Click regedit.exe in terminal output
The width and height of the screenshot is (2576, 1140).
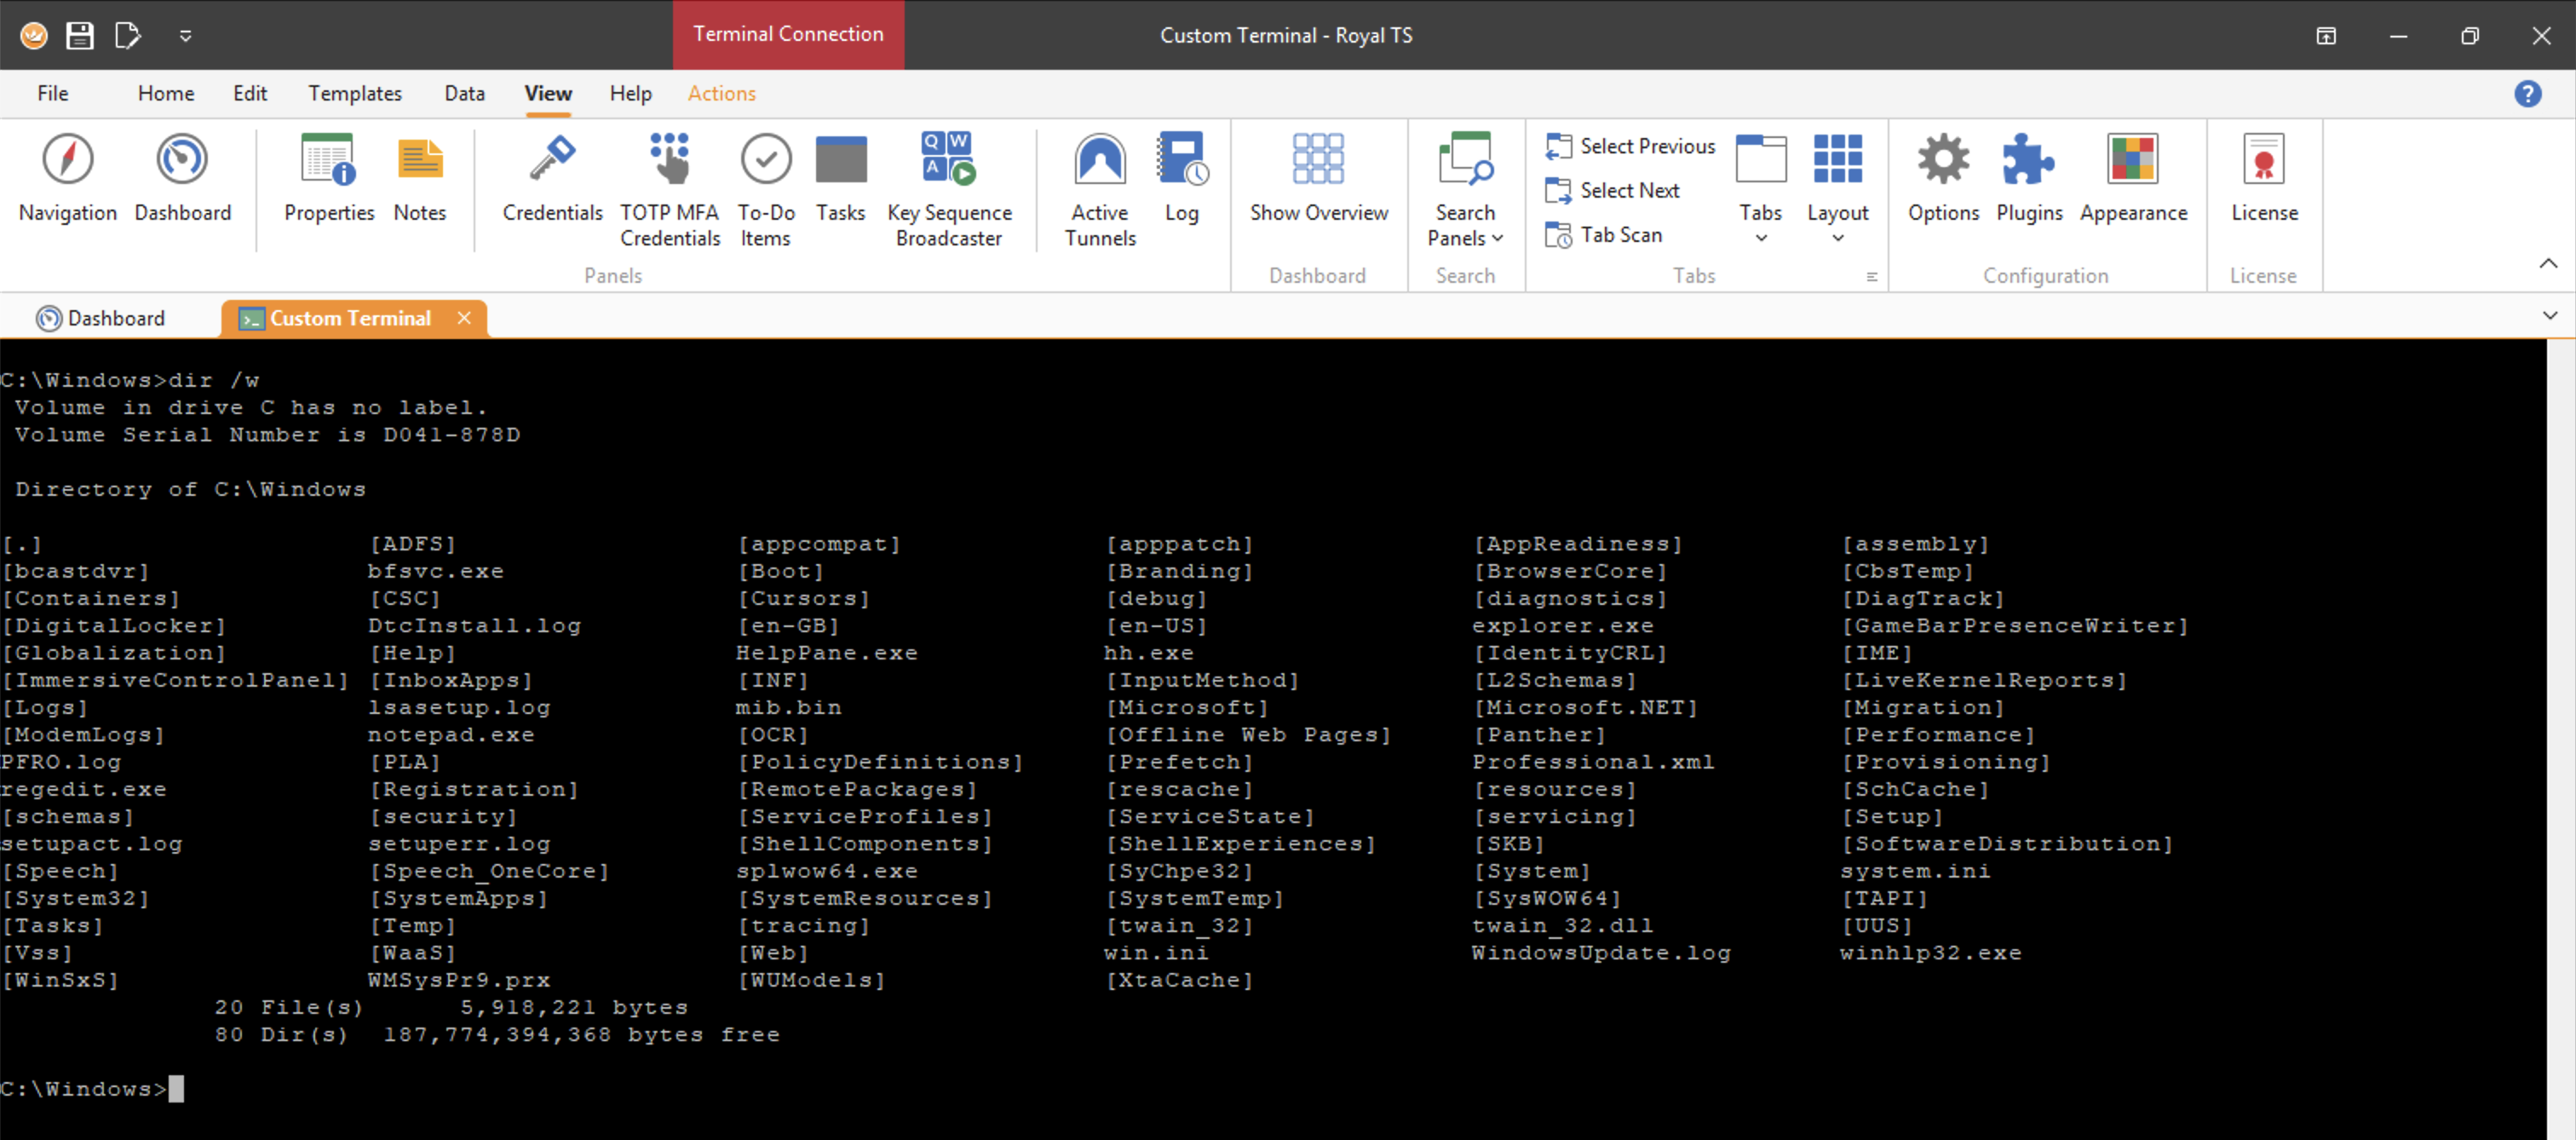point(83,789)
